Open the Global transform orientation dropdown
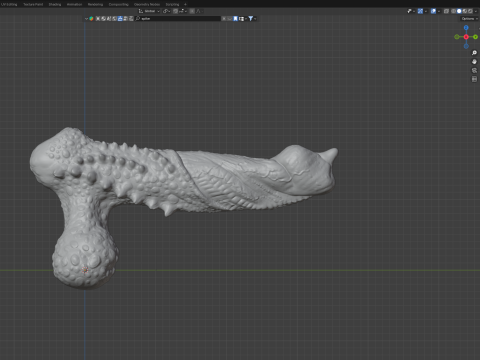 click(x=149, y=11)
